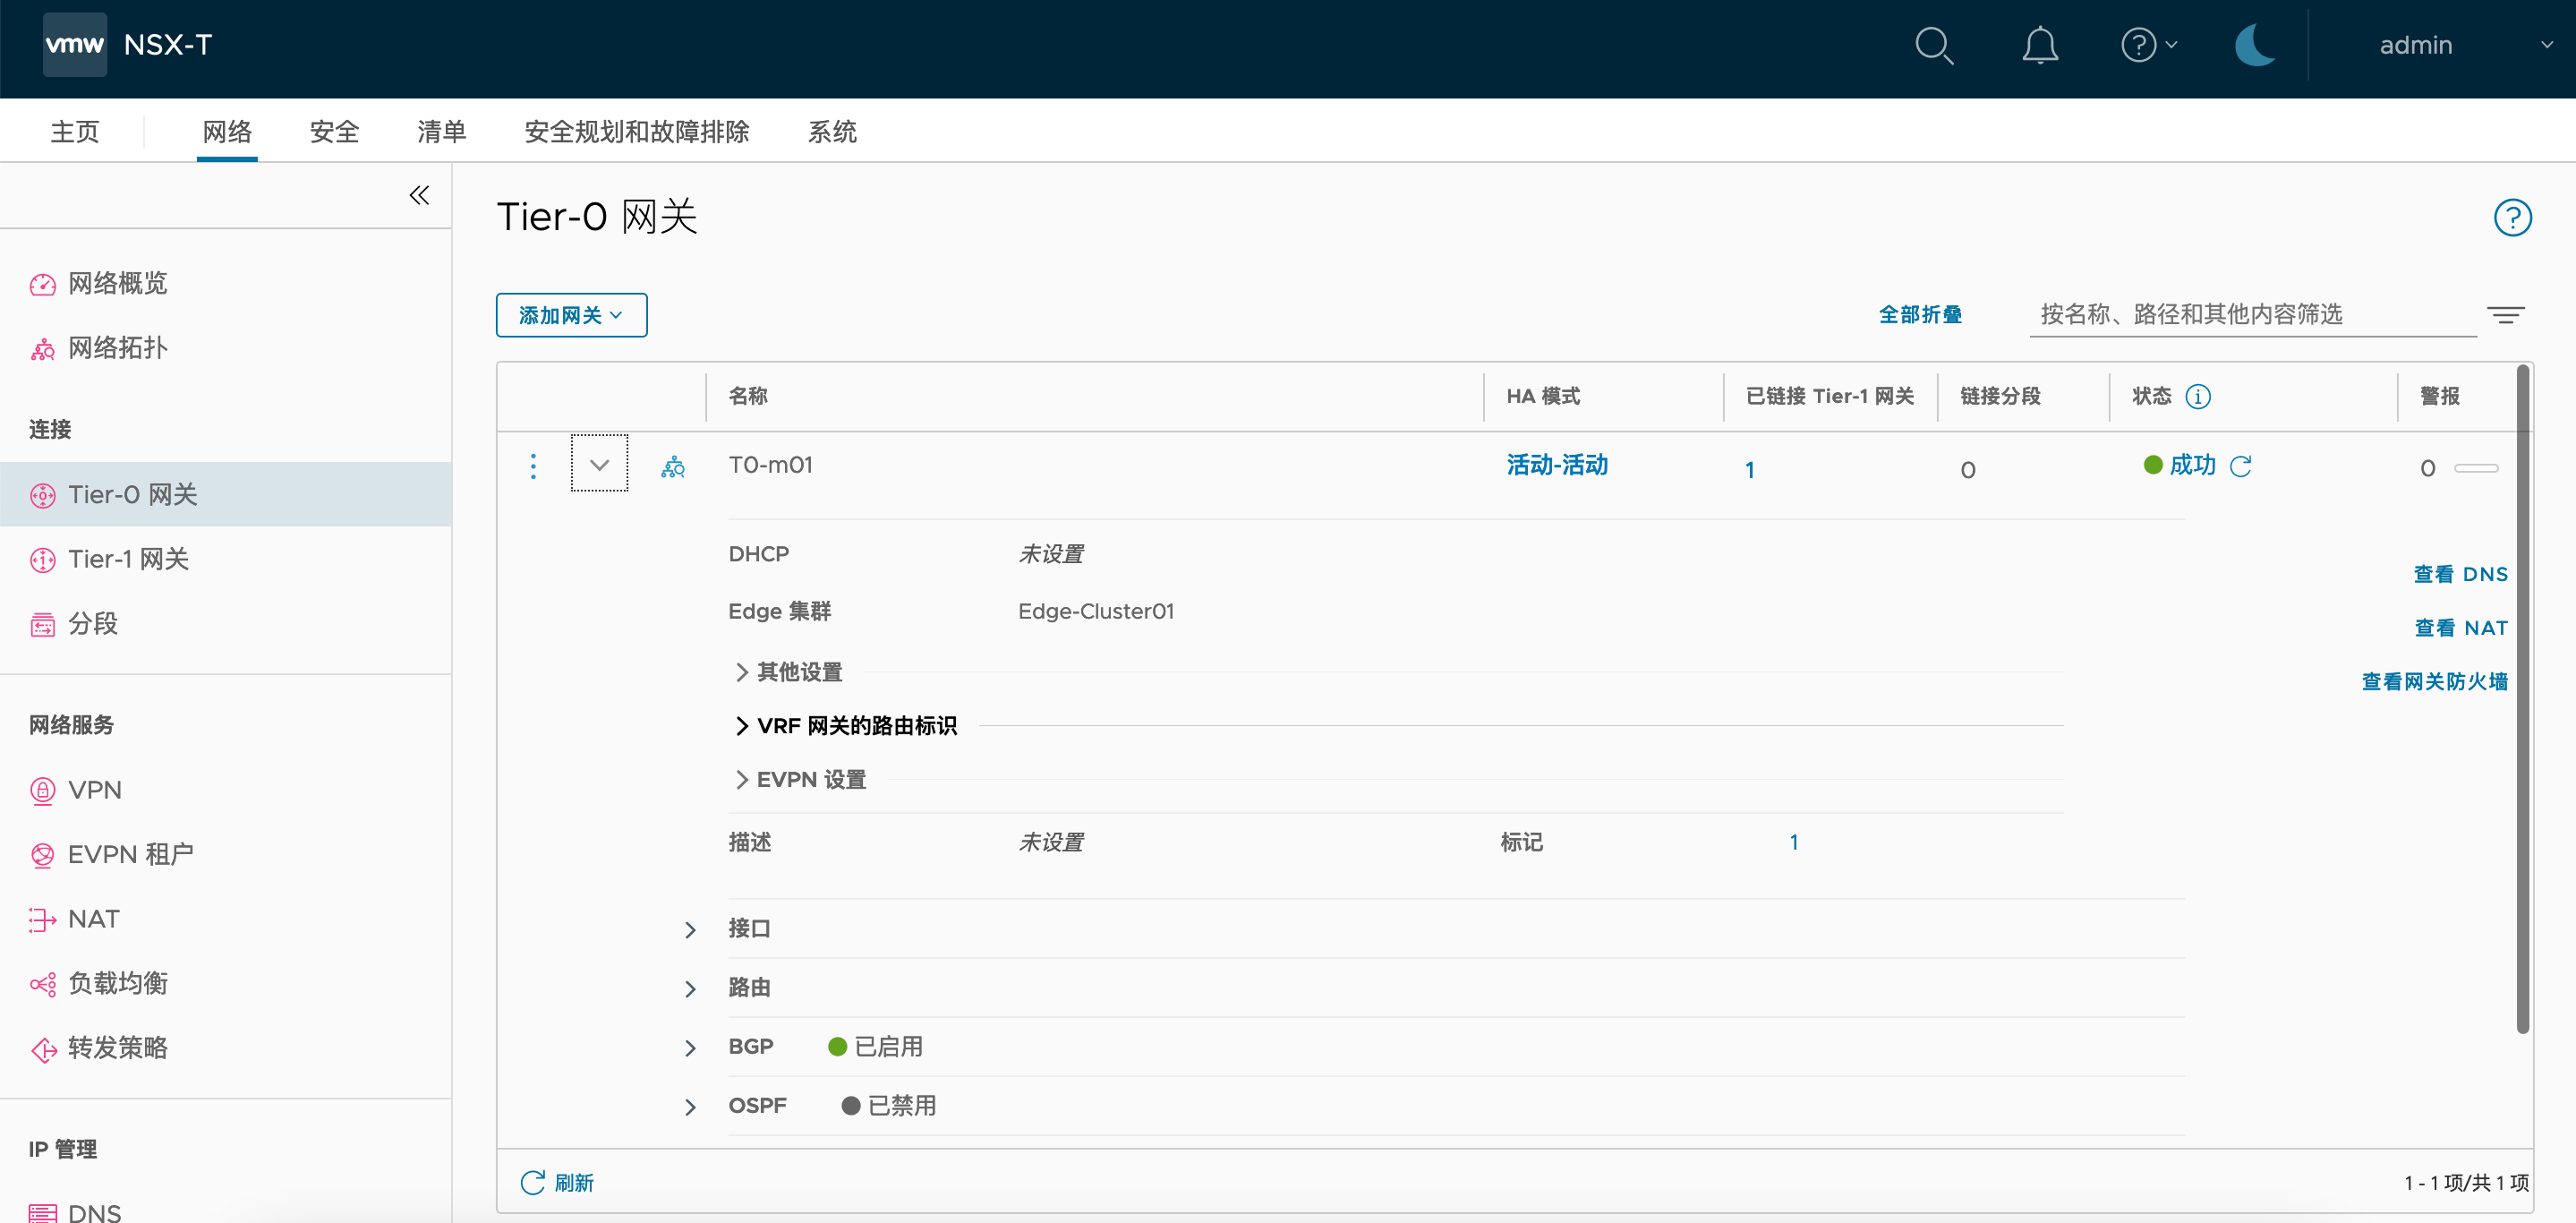Open 网络概览 in sidebar

point(117,284)
